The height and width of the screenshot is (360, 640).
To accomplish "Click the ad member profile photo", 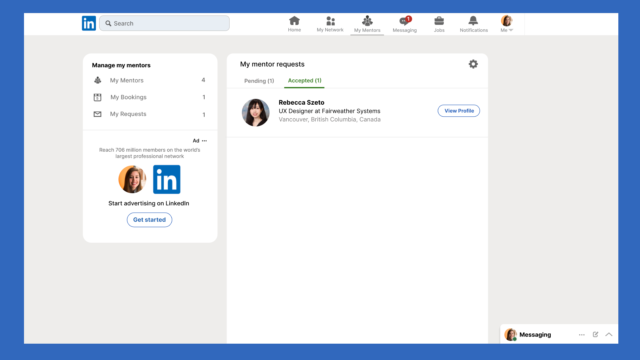I will (x=132, y=179).
